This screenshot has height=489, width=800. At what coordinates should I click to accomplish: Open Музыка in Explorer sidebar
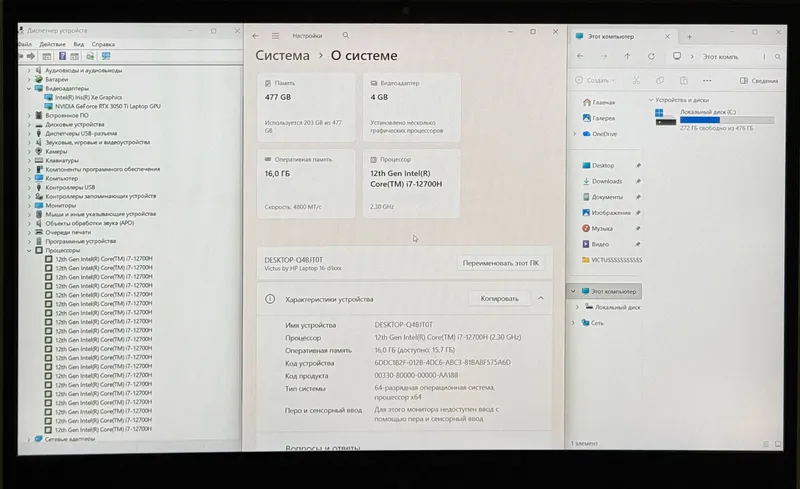pos(597,228)
